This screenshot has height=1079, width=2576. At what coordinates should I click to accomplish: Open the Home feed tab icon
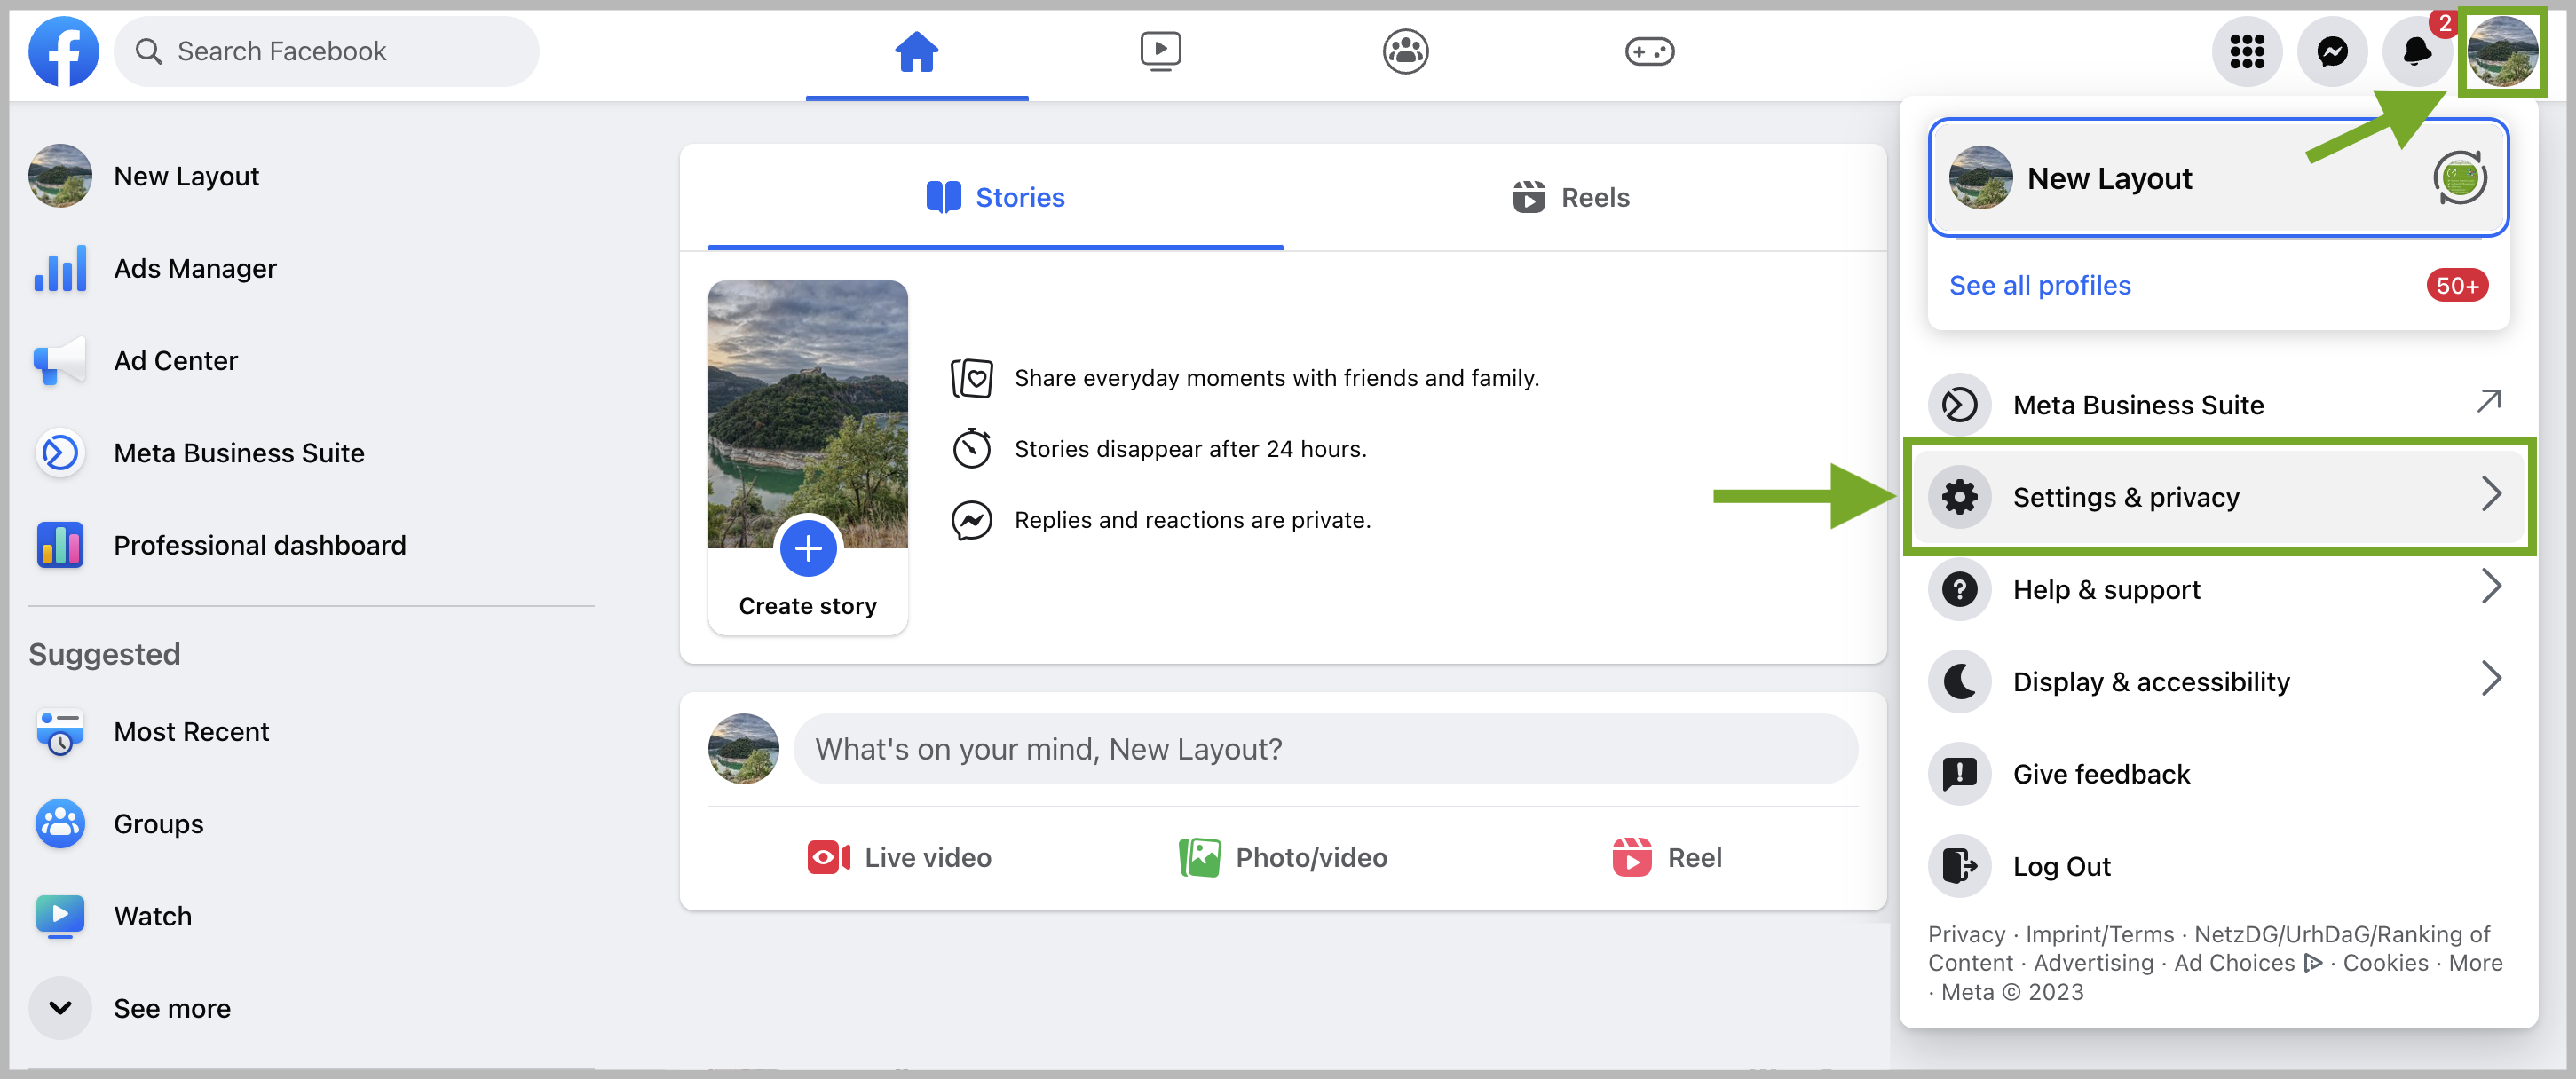coord(916,51)
